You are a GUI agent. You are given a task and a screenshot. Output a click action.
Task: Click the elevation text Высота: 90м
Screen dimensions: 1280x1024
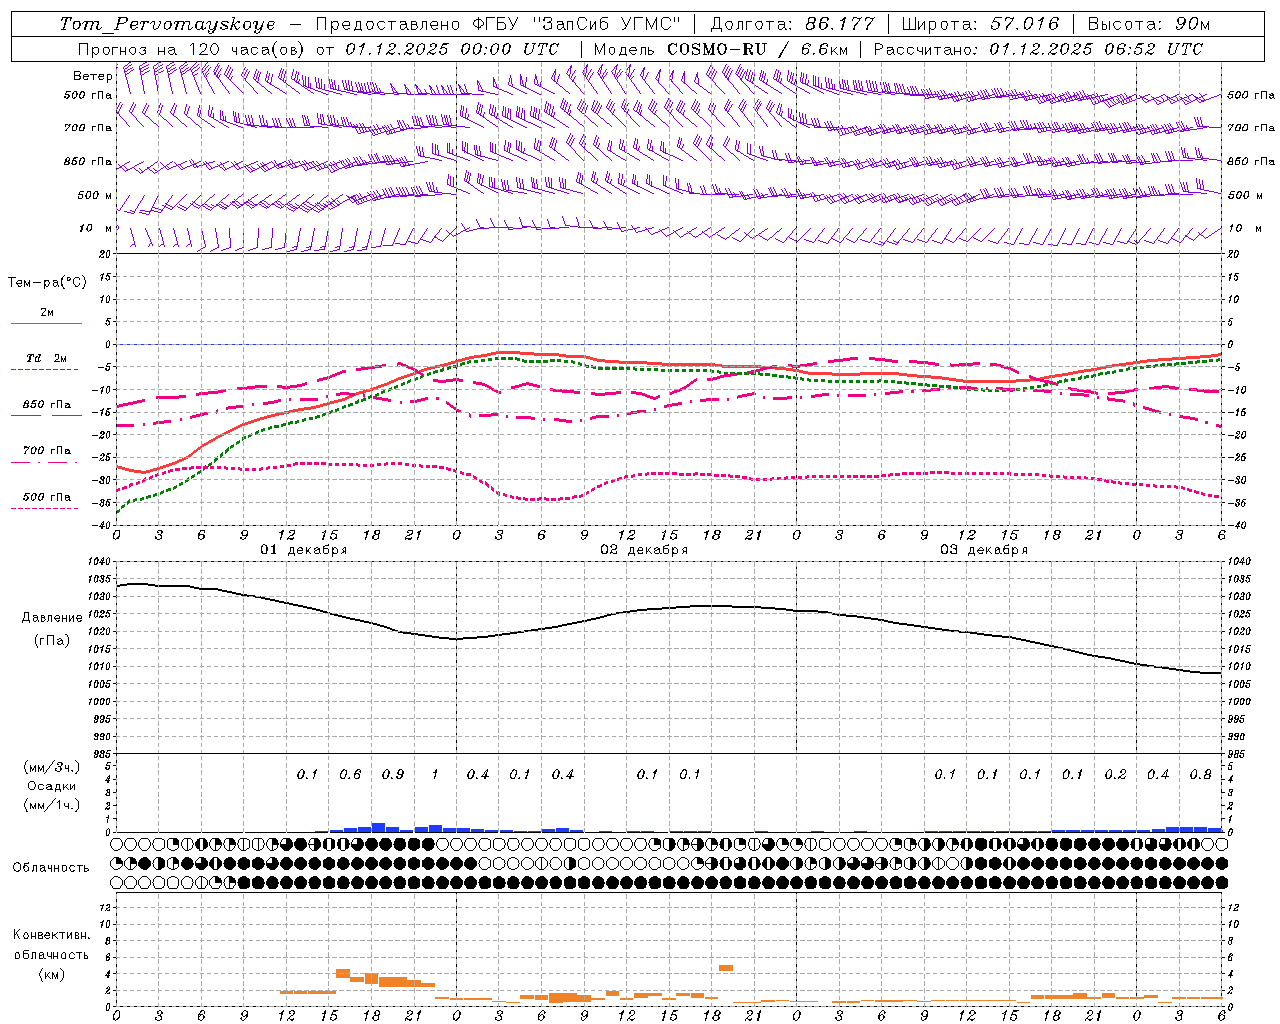click(x=1149, y=24)
